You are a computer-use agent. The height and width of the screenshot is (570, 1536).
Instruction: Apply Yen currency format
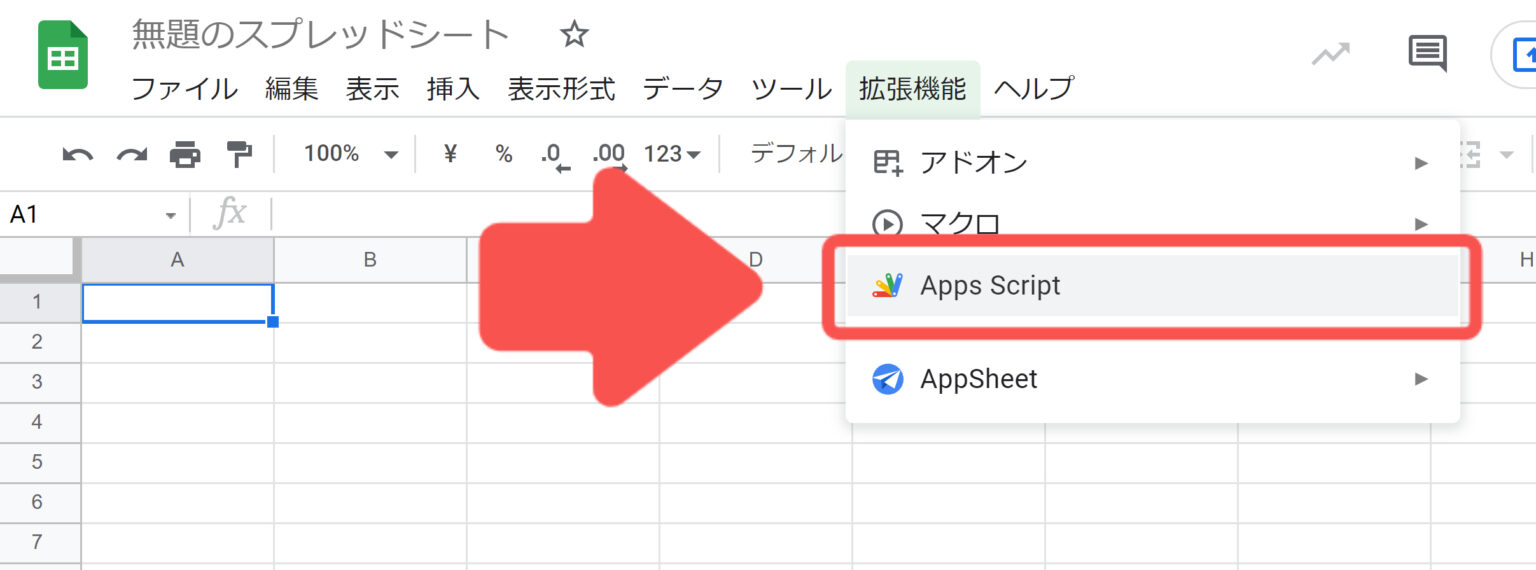point(450,154)
